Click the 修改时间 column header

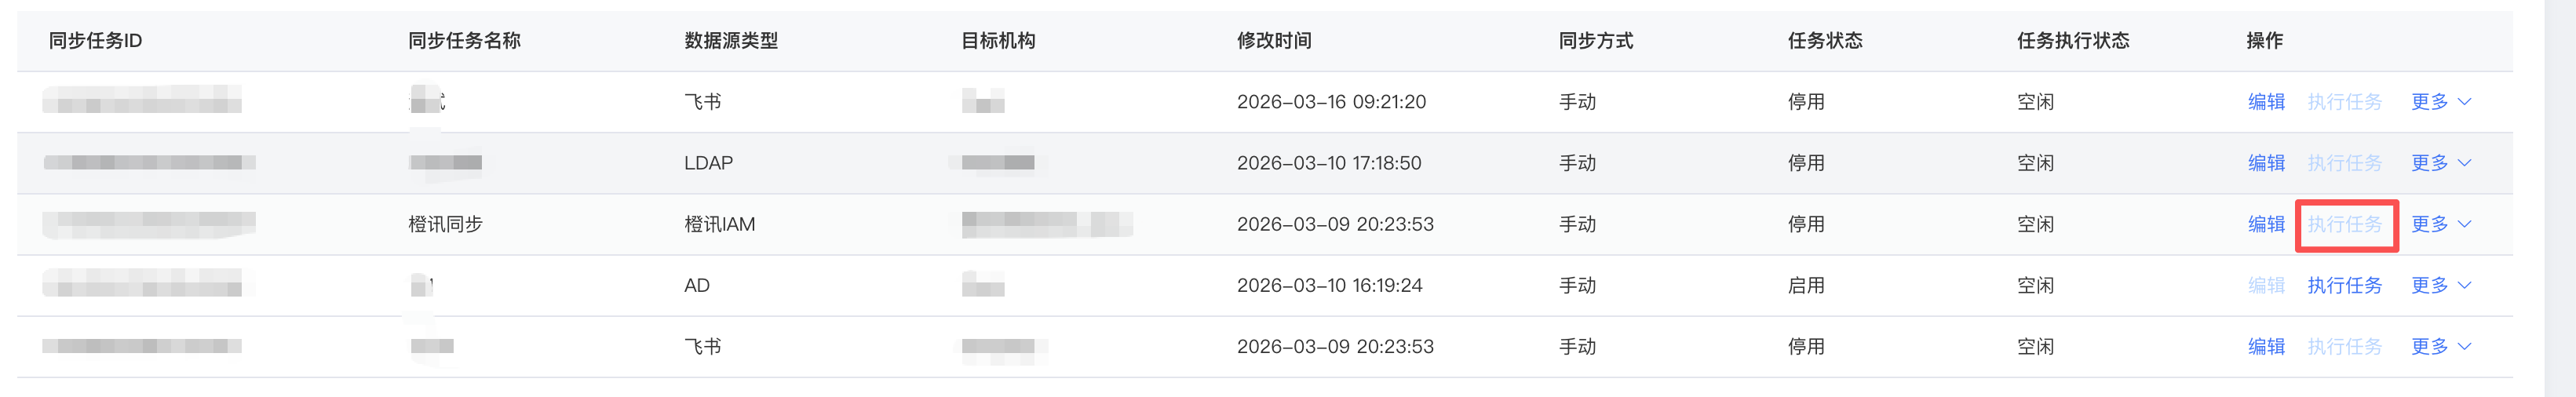point(1273,41)
